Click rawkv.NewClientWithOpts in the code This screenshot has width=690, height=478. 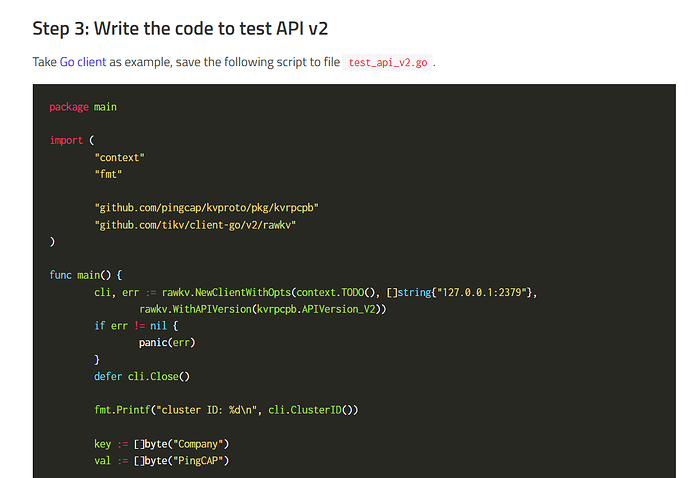click(x=226, y=292)
